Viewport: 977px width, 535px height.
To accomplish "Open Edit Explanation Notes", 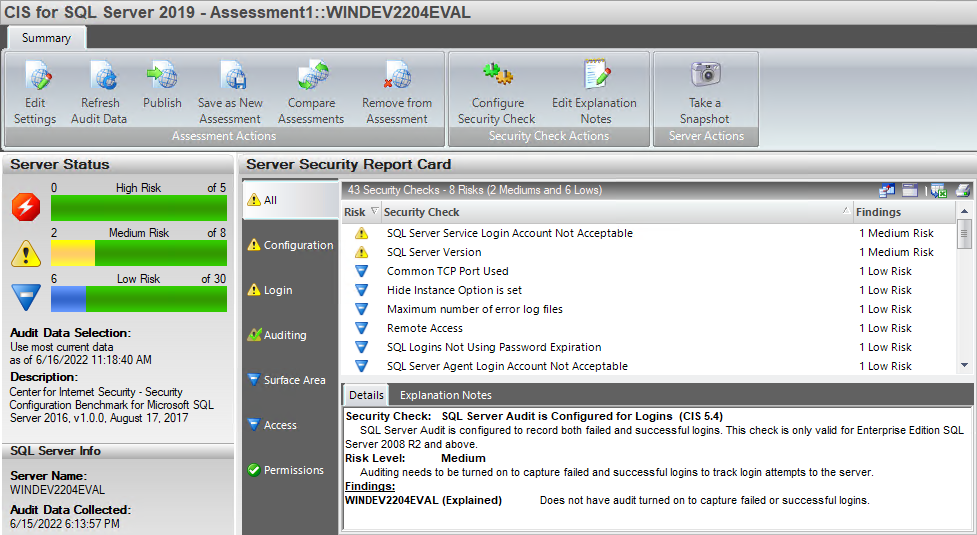I will 595,75.
